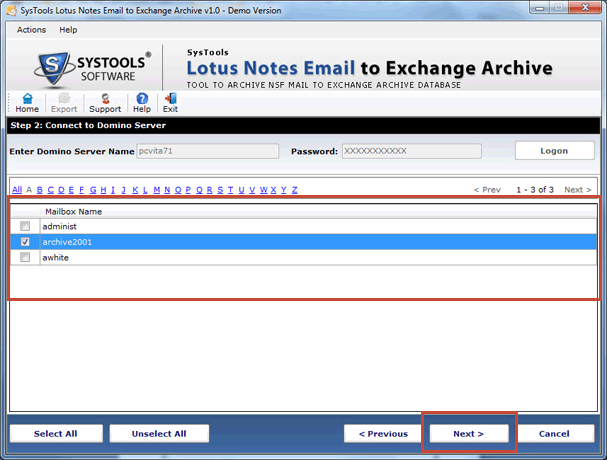Filter mailboxes by letter W
The width and height of the screenshot is (607, 460).
[x=264, y=190]
